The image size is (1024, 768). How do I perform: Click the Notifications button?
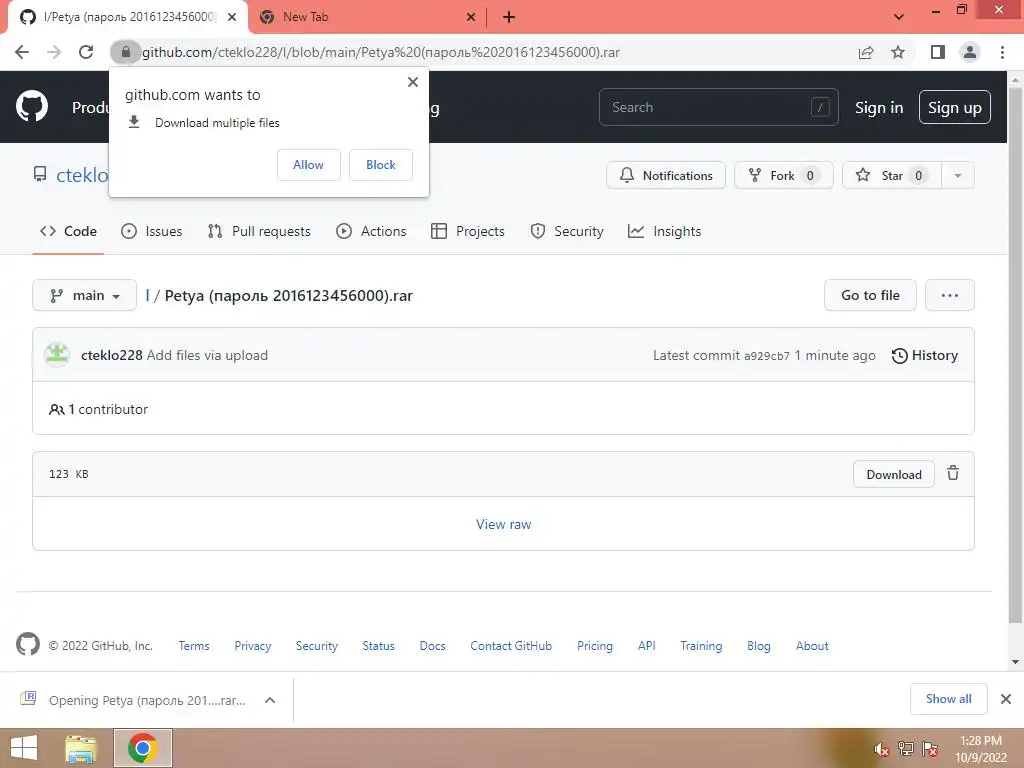click(665, 175)
